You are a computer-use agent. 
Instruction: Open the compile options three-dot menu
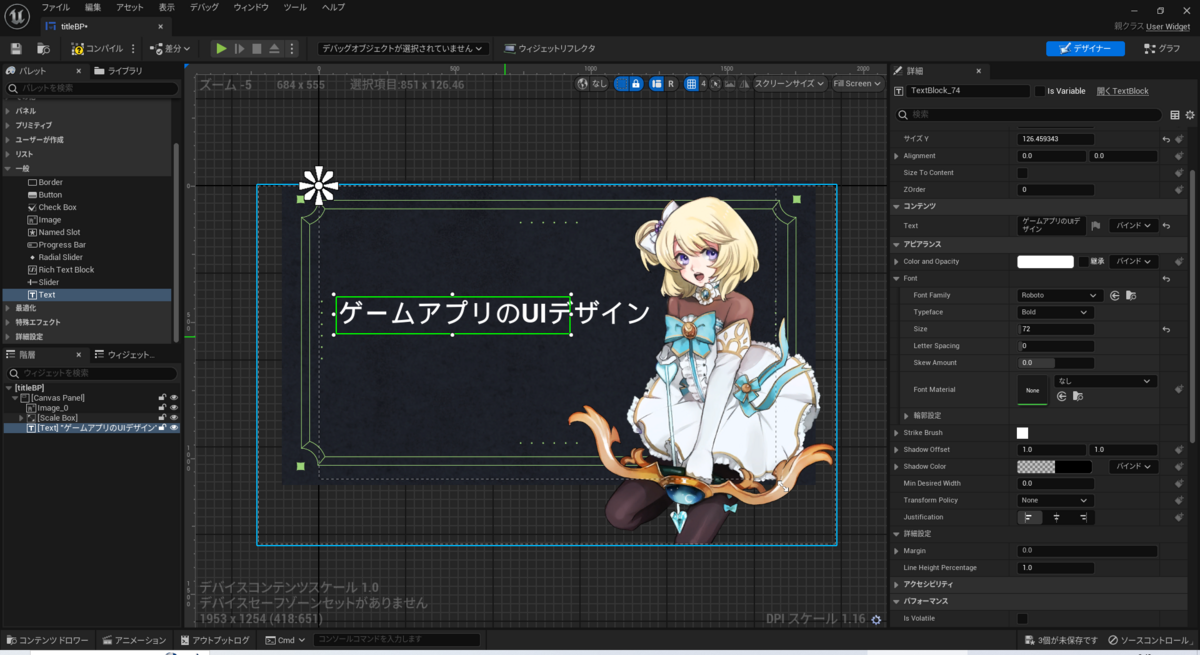133,48
